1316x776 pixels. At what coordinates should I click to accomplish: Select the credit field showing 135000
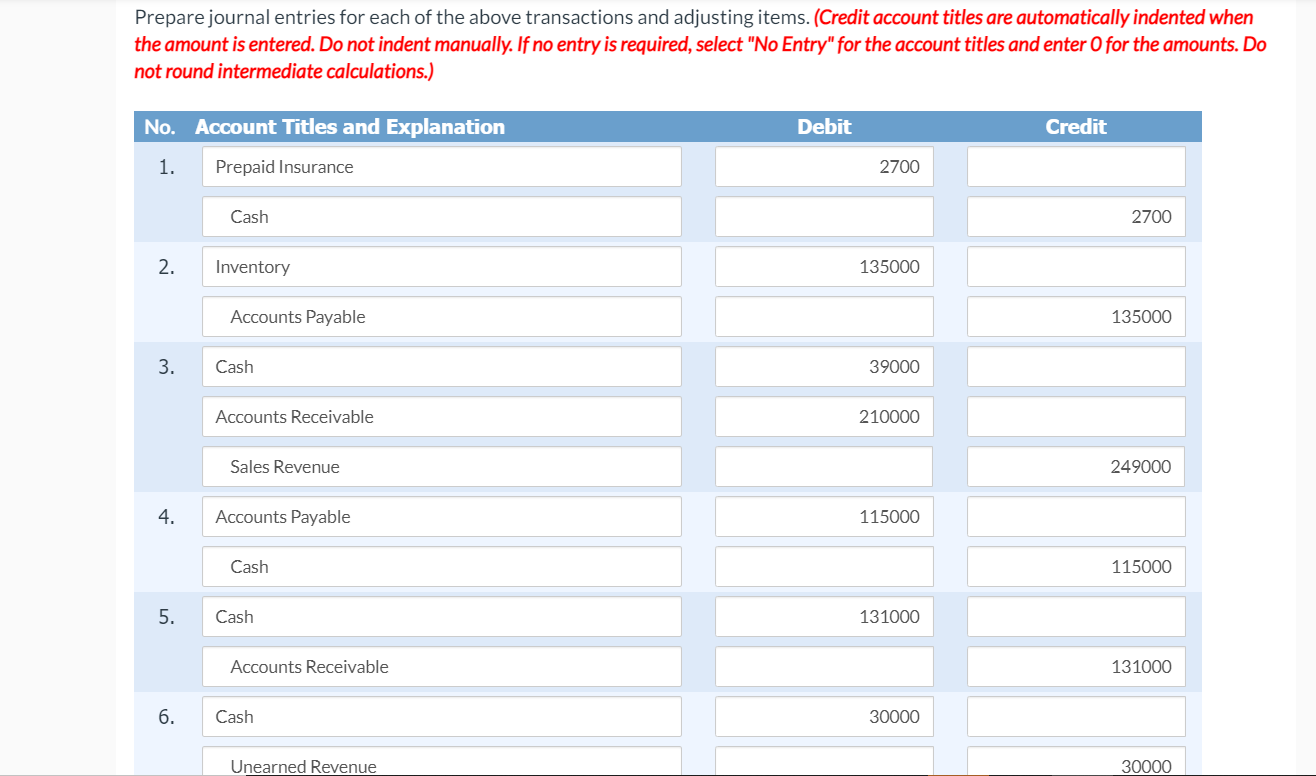click(x=1076, y=317)
